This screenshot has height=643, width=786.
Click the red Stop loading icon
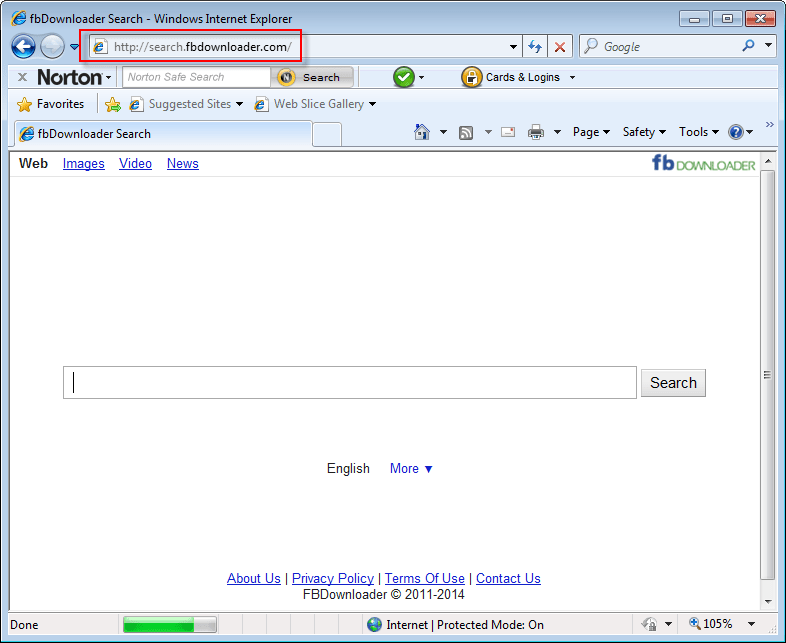560,47
